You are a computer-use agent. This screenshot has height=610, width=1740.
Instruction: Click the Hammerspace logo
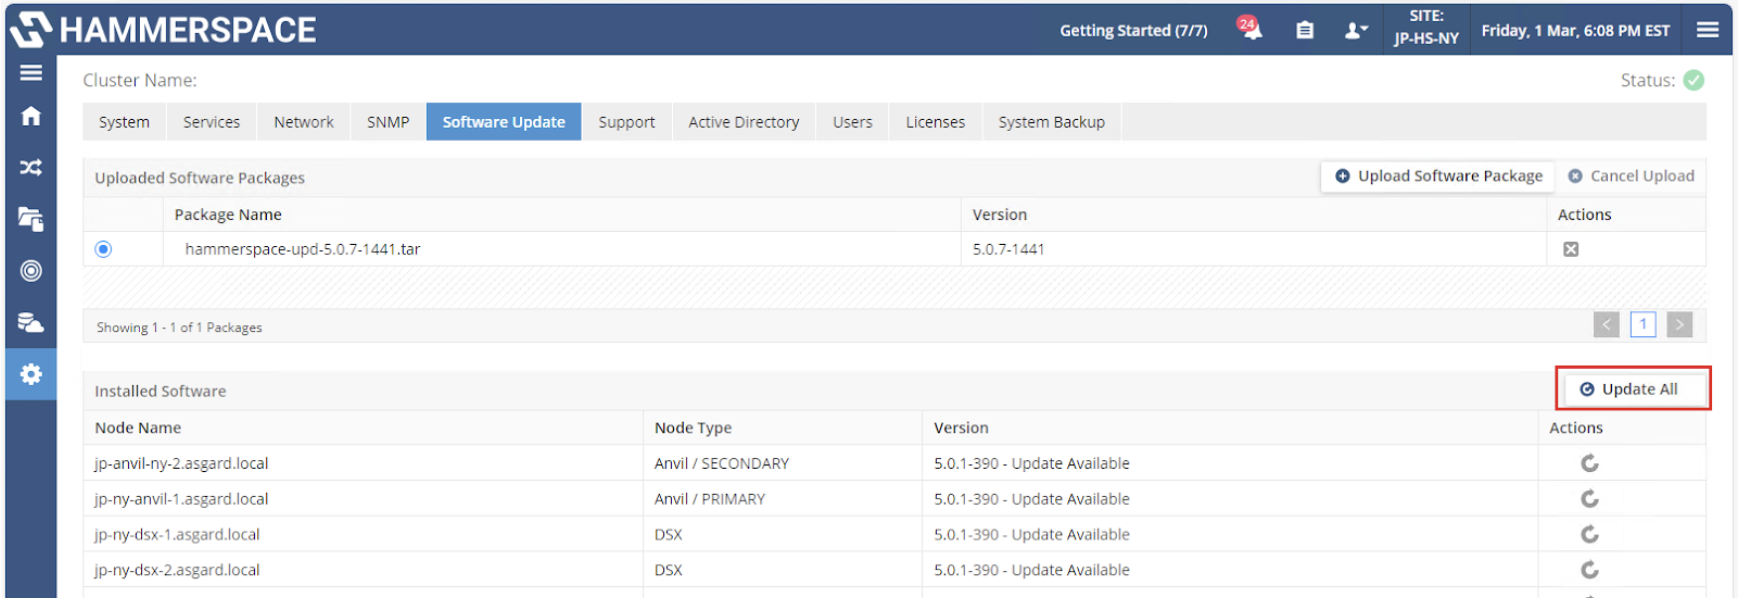click(x=163, y=30)
